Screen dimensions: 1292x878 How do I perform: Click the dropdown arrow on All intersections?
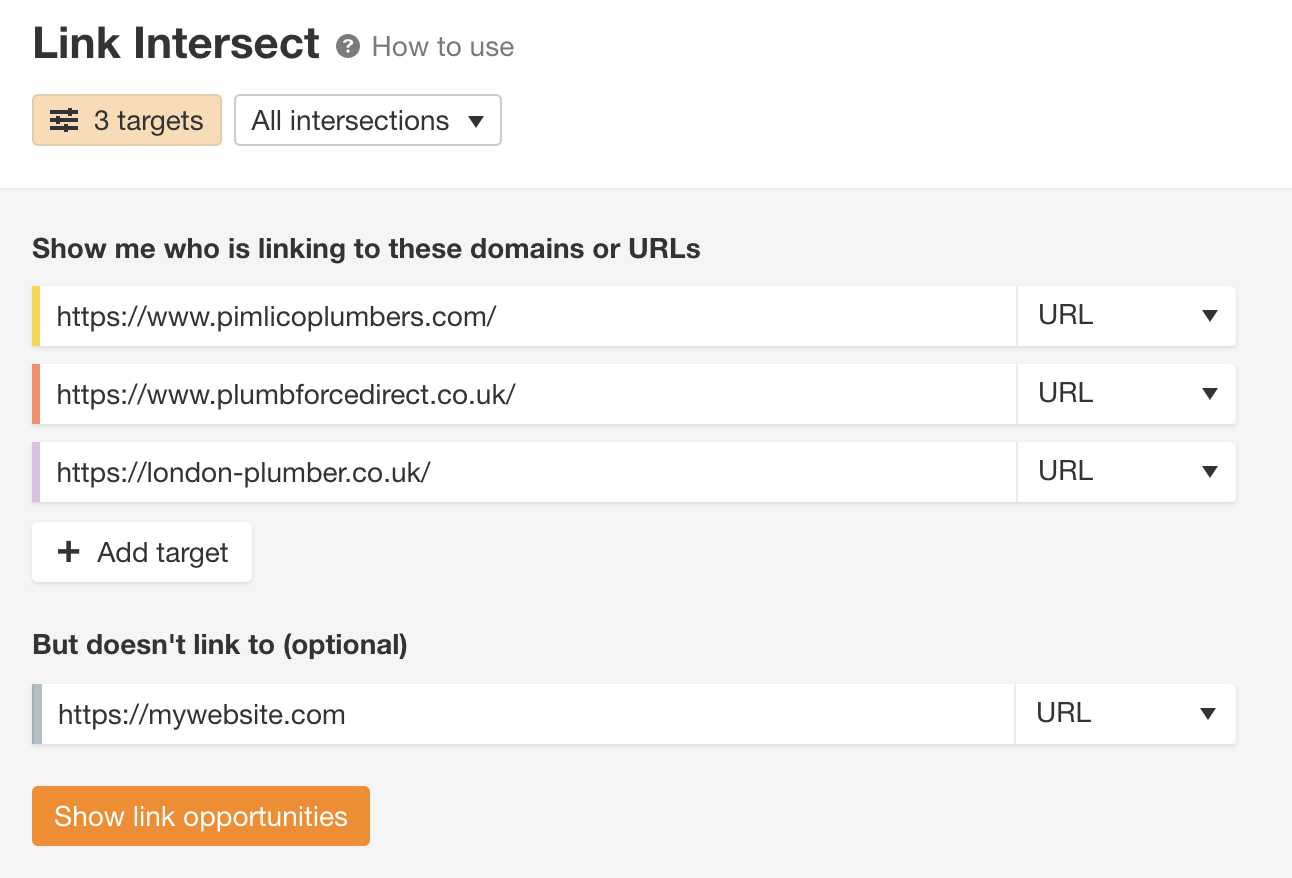tap(478, 120)
